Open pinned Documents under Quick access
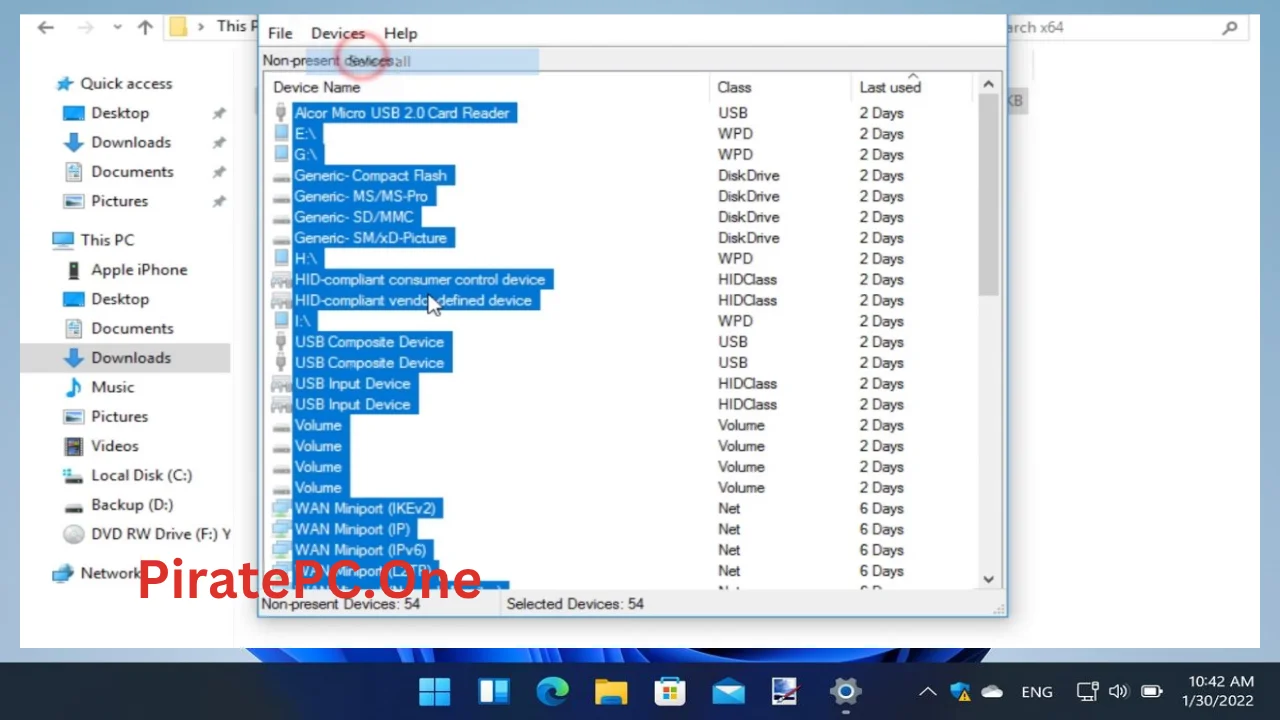Screen dimensions: 1280x720 (132, 172)
